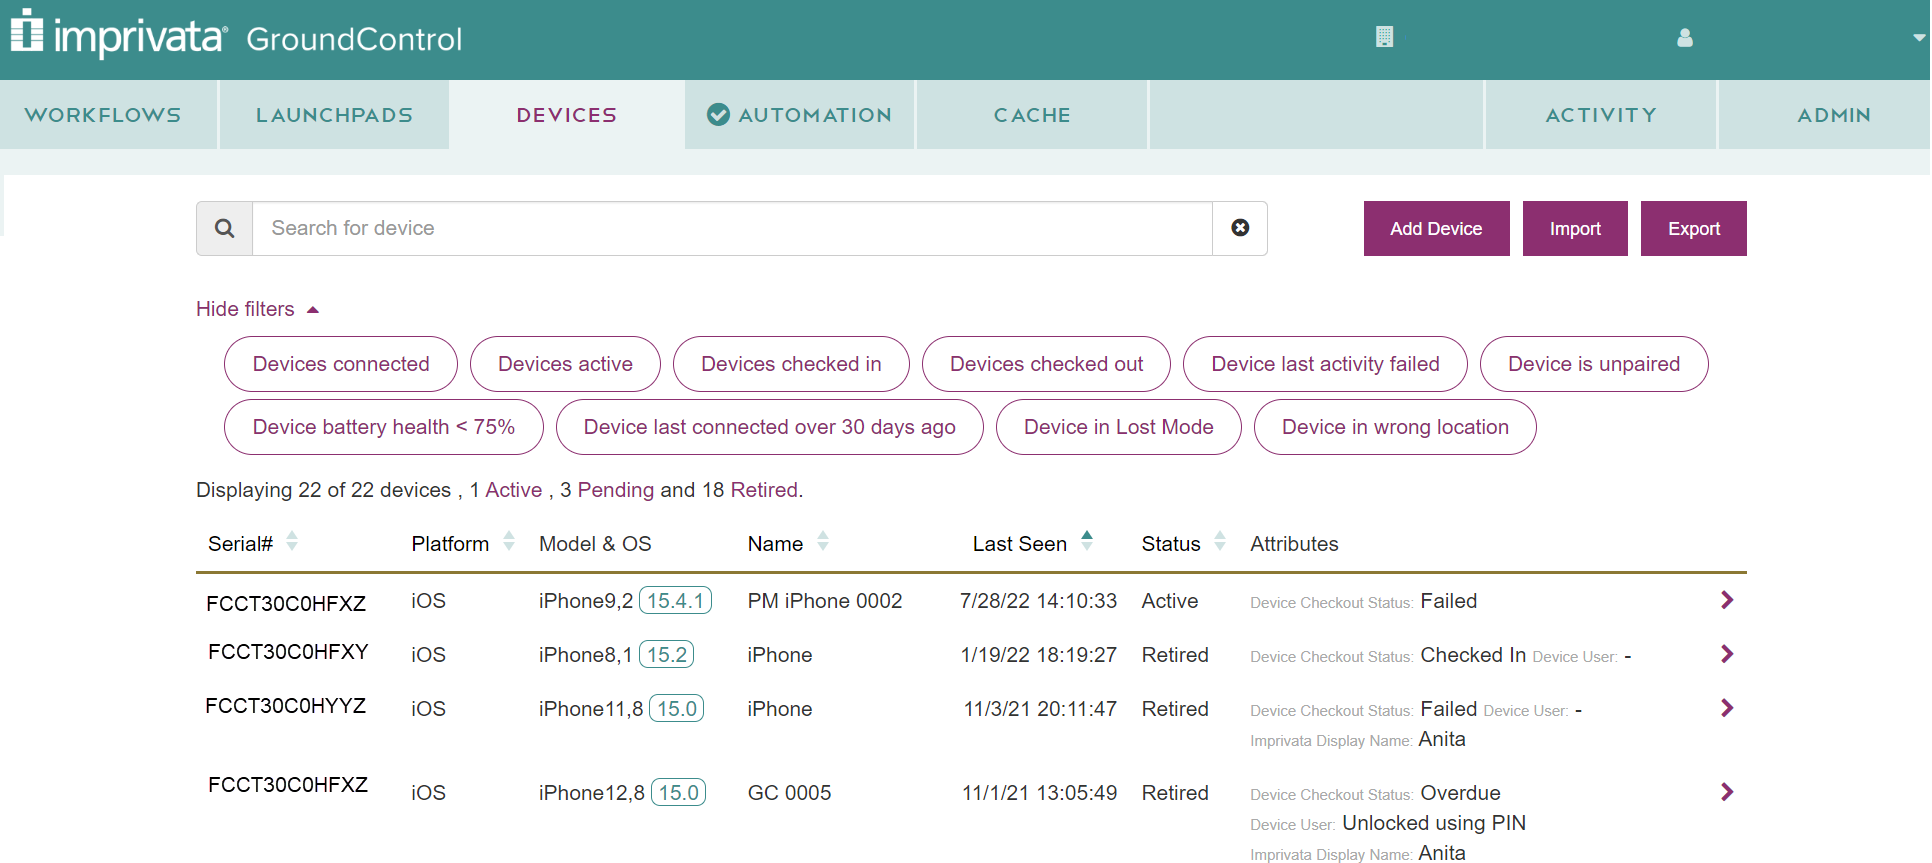Click the Imprivata logo icon

(x=27, y=30)
